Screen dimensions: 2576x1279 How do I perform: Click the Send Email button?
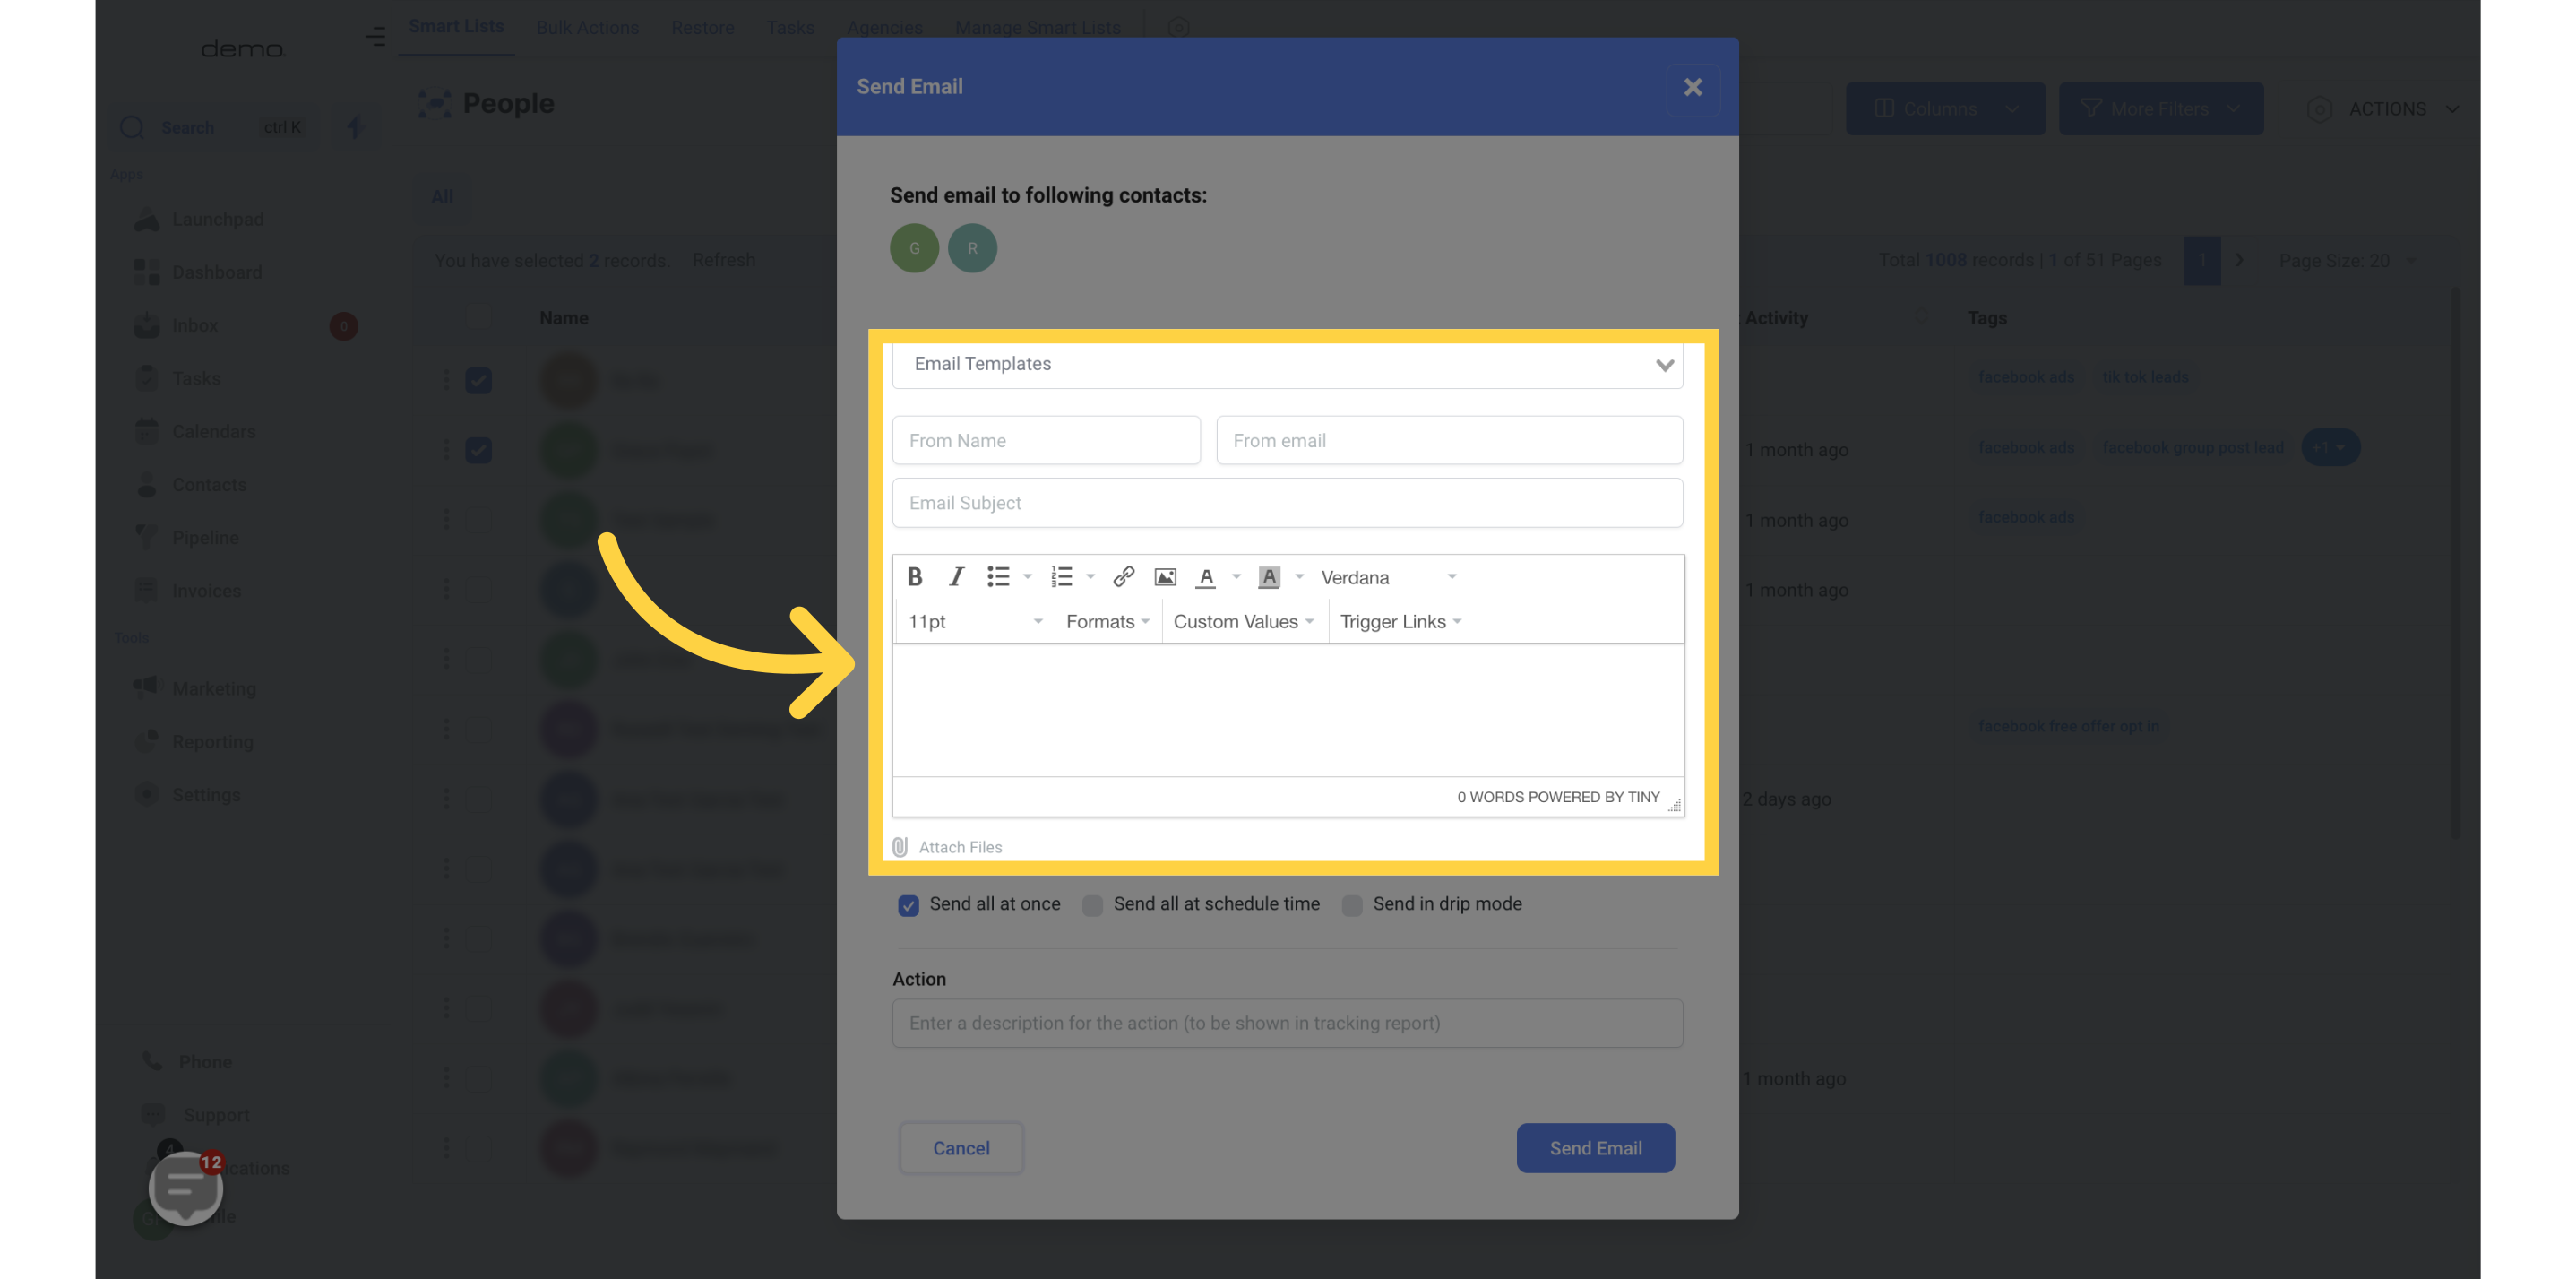[1595, 1147]
